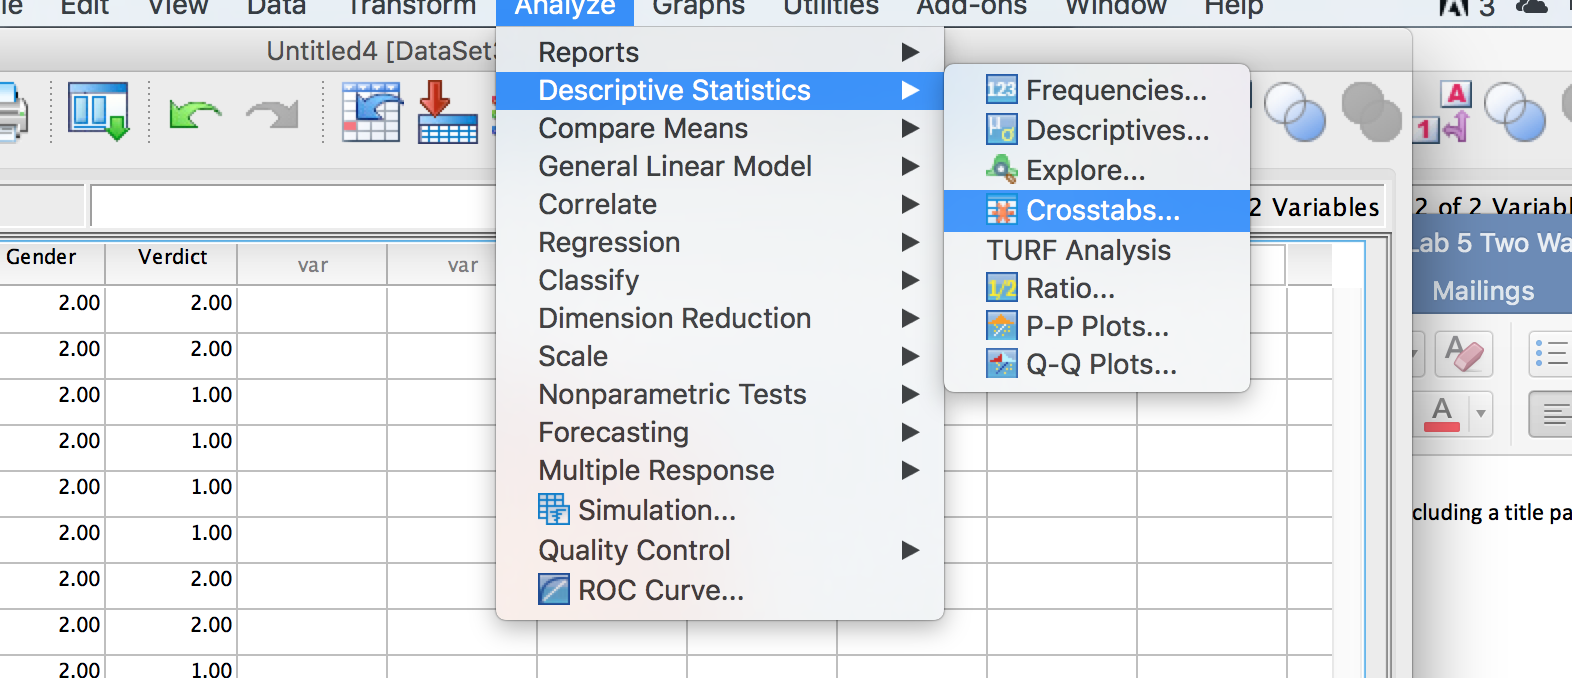
Task: Expand the Reports submenu
Action: (x=910, y=52)
